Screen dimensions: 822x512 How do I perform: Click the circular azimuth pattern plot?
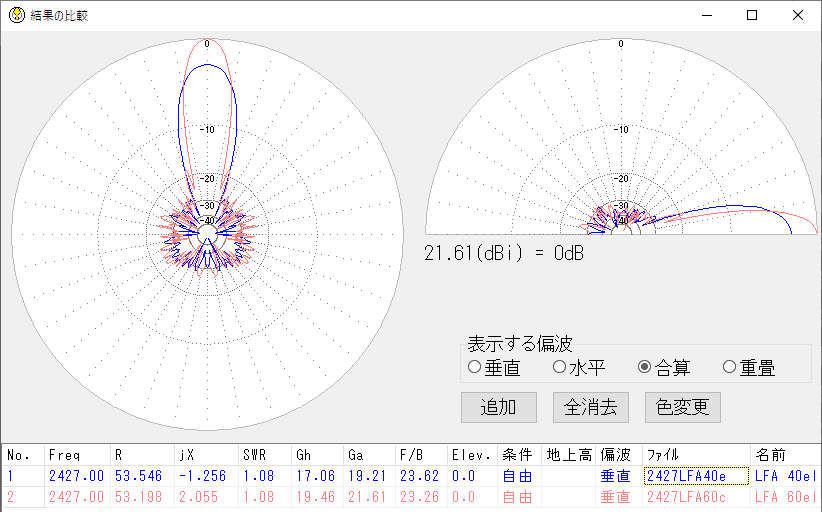click(x=207, y=233)
